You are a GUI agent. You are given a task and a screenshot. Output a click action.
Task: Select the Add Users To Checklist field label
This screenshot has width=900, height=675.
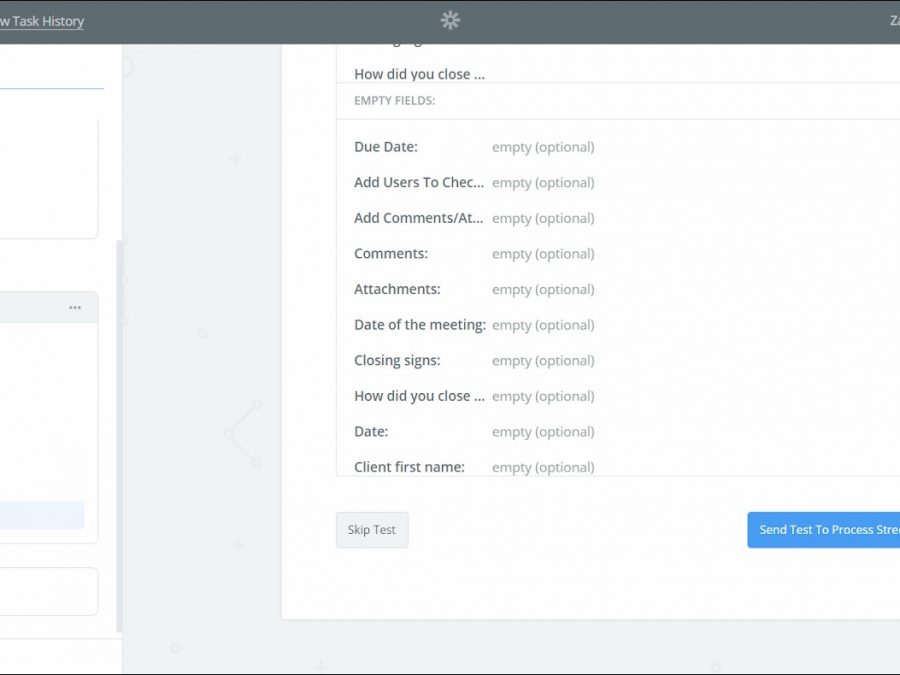(418, 183)
